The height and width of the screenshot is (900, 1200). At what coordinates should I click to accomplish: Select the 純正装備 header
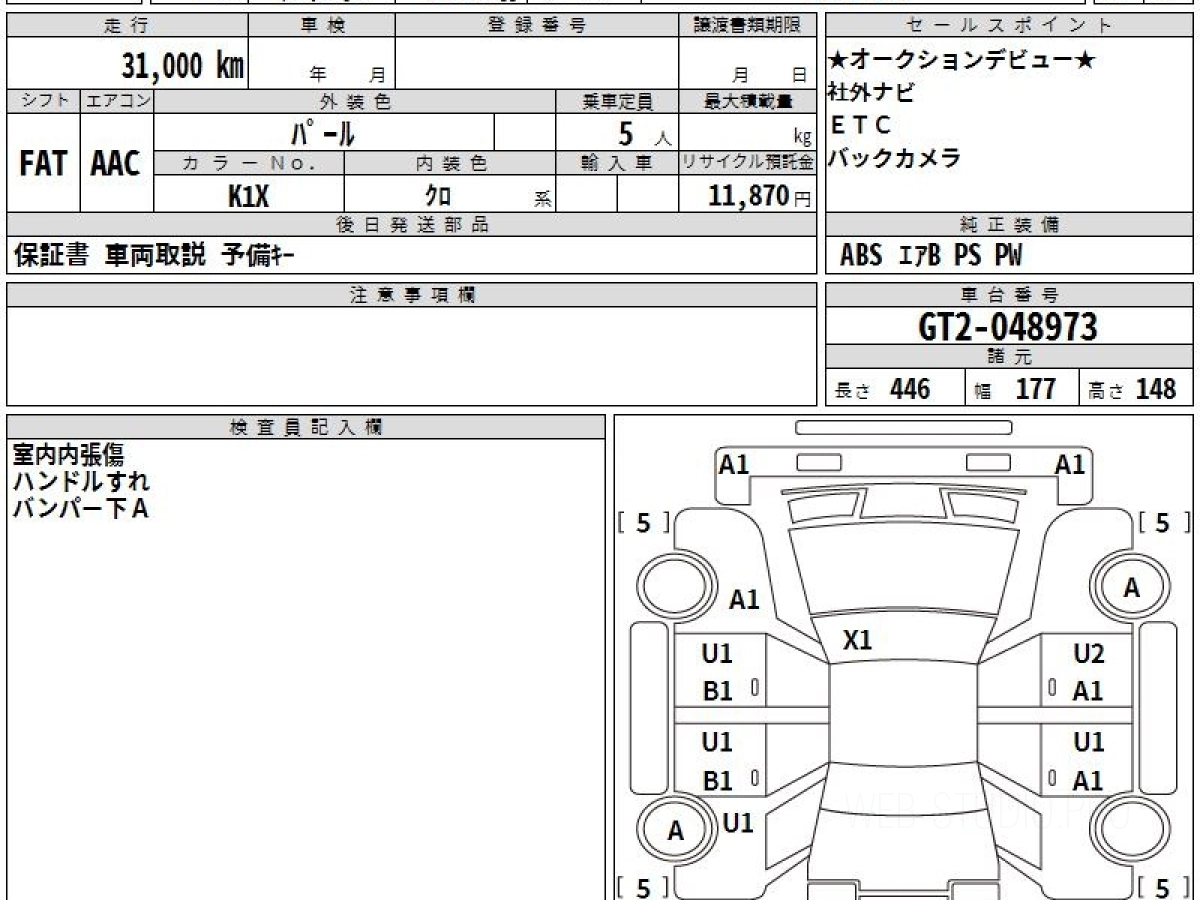coord(1010,225)
